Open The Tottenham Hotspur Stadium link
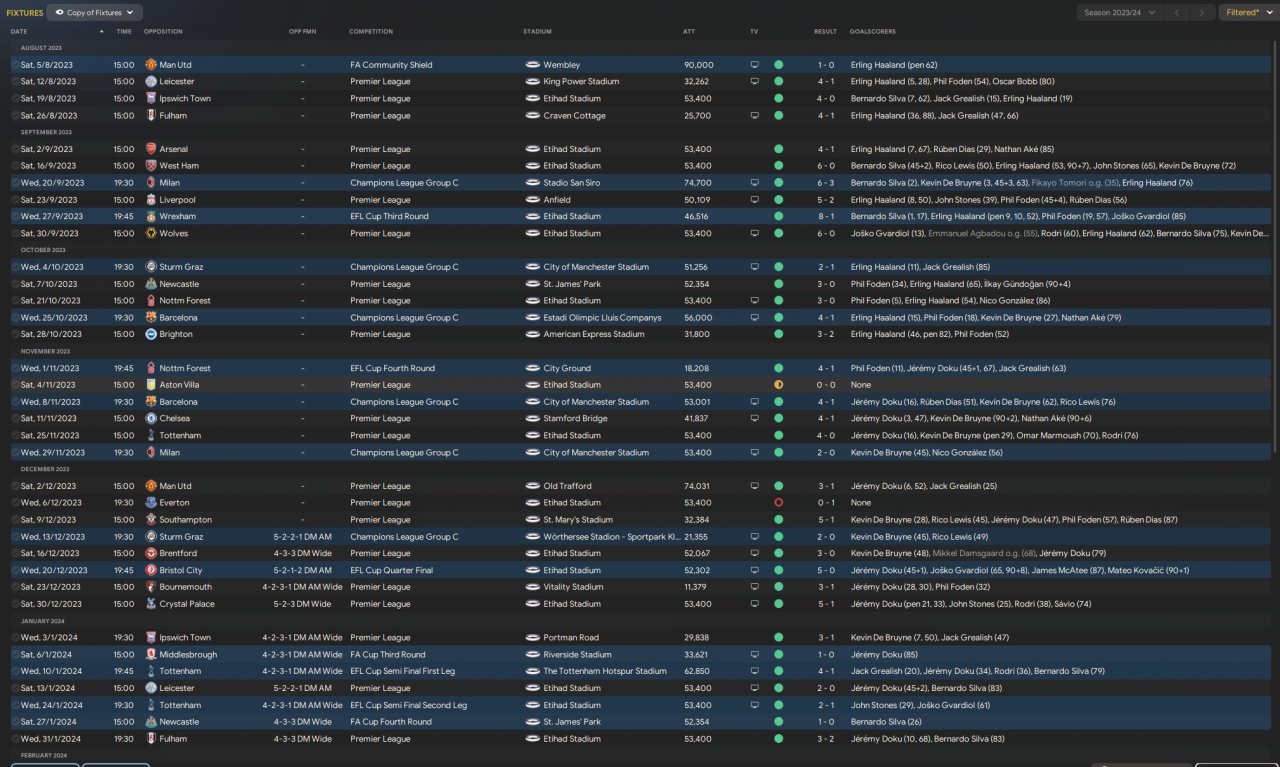1280x767 pixels. click(605, 672)
